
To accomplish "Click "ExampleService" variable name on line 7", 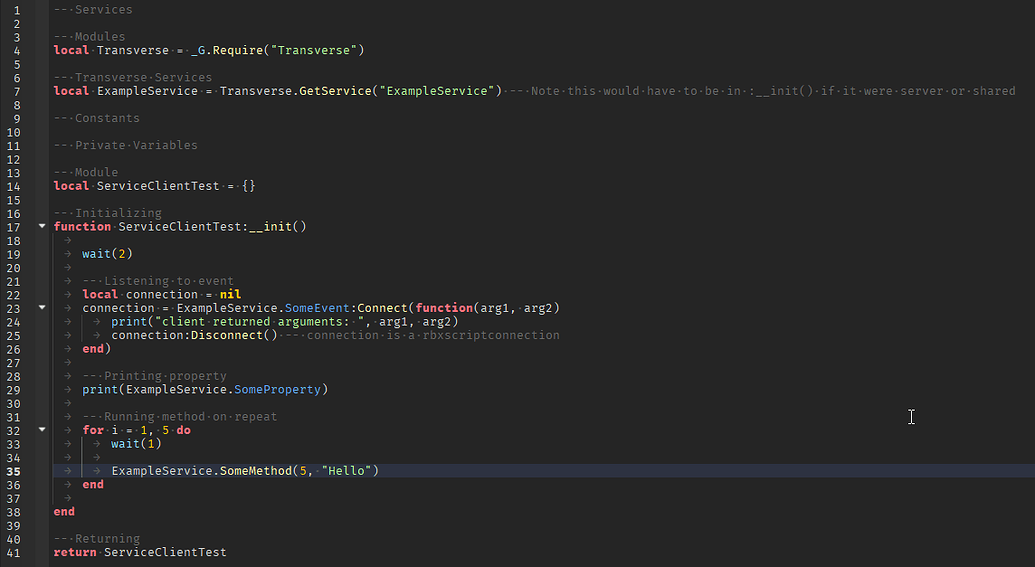I will pyautogui.click(x=147, y=91).
